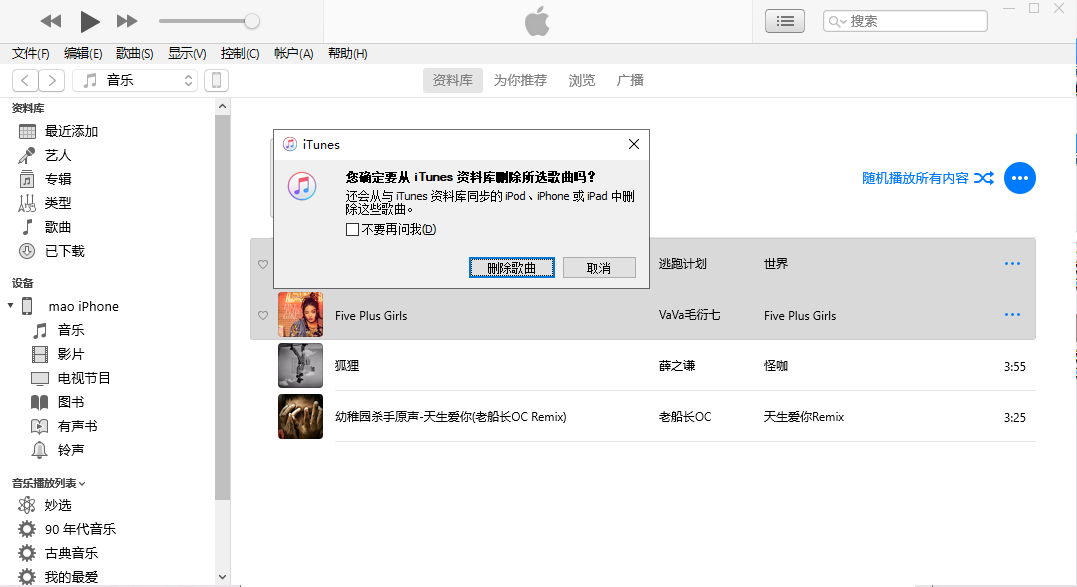Open more options for the 世界 row

pyautogui.click(x=1012, y=264)
